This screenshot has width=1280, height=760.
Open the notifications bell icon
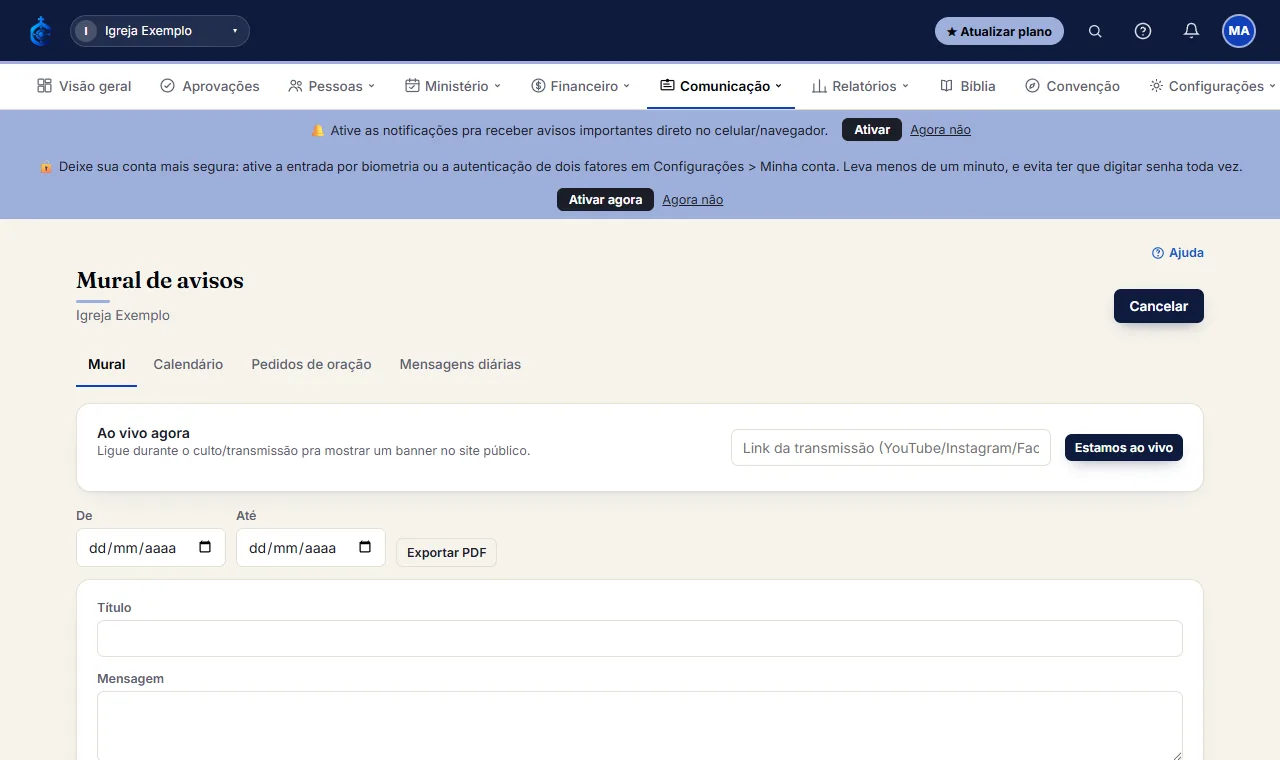tap(1191, 31)
